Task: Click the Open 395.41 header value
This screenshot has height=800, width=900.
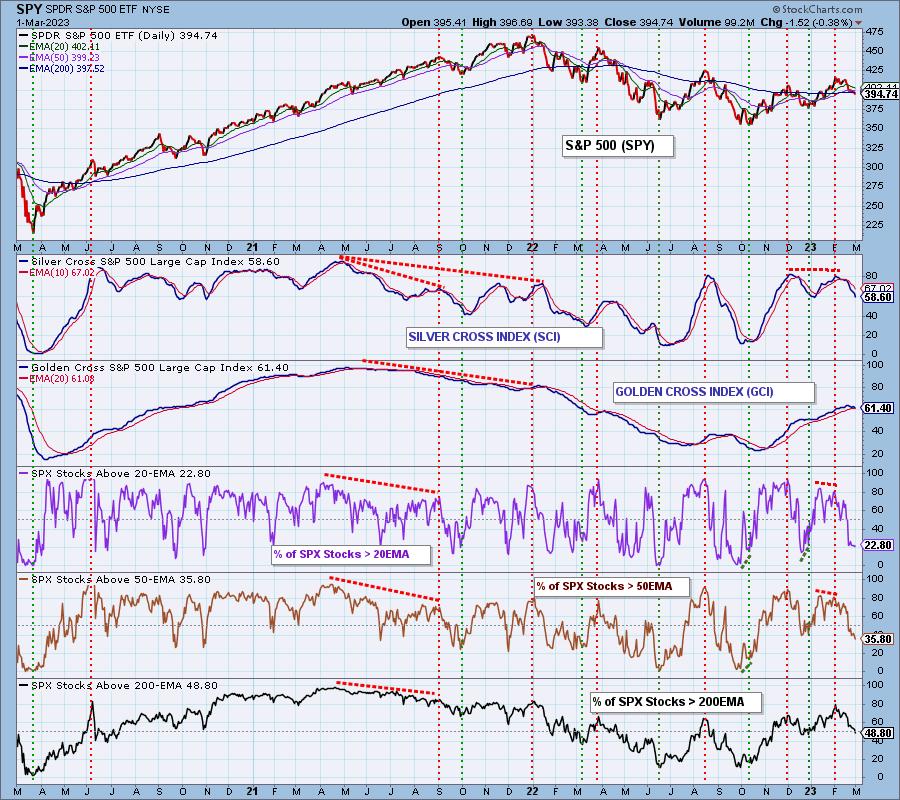Action: tap(434, 22)
